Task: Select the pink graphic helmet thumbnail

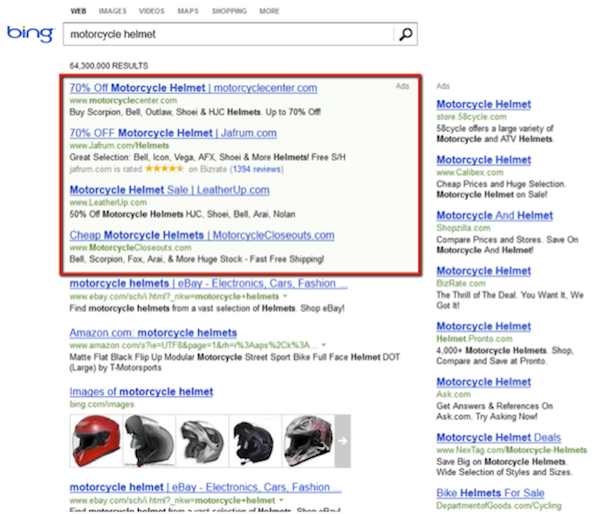Action: pos(308,441)
